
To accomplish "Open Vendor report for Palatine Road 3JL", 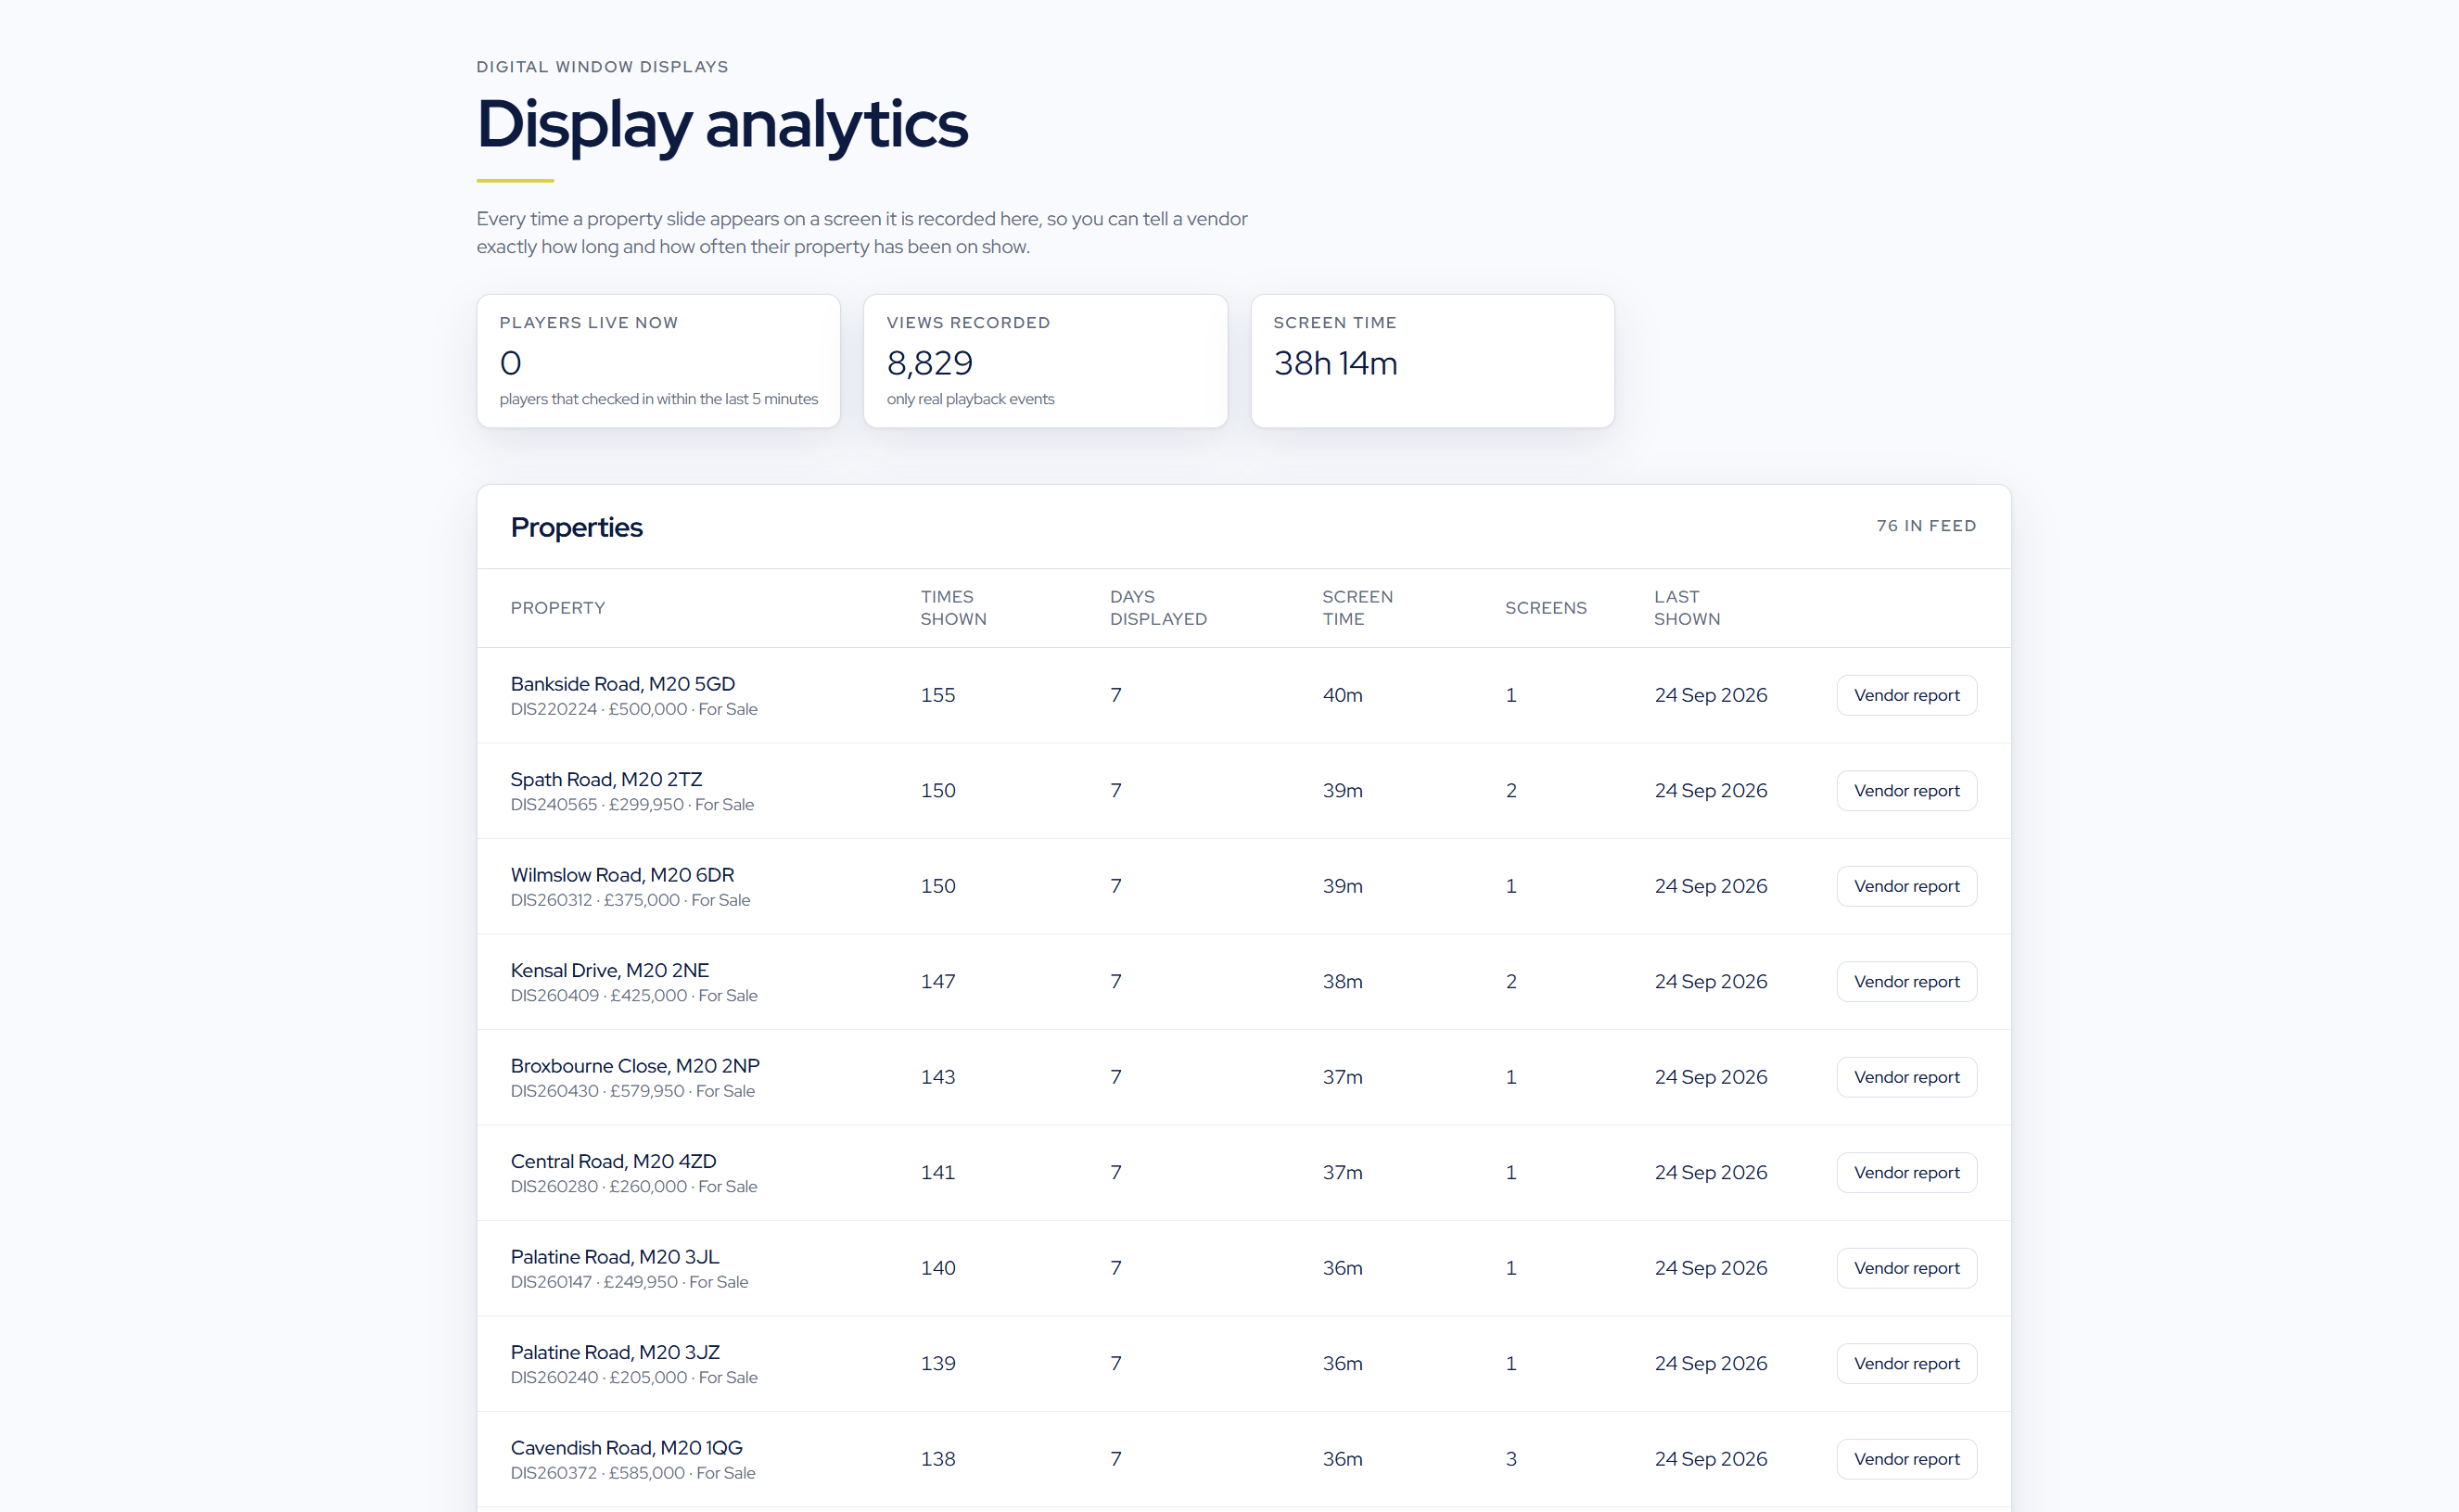I will click(x=1906, y=1268).
